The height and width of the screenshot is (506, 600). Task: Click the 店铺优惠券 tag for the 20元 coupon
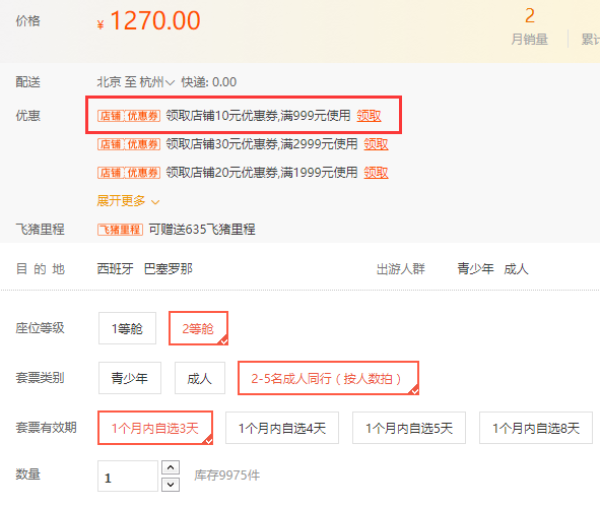click(129, 173)
